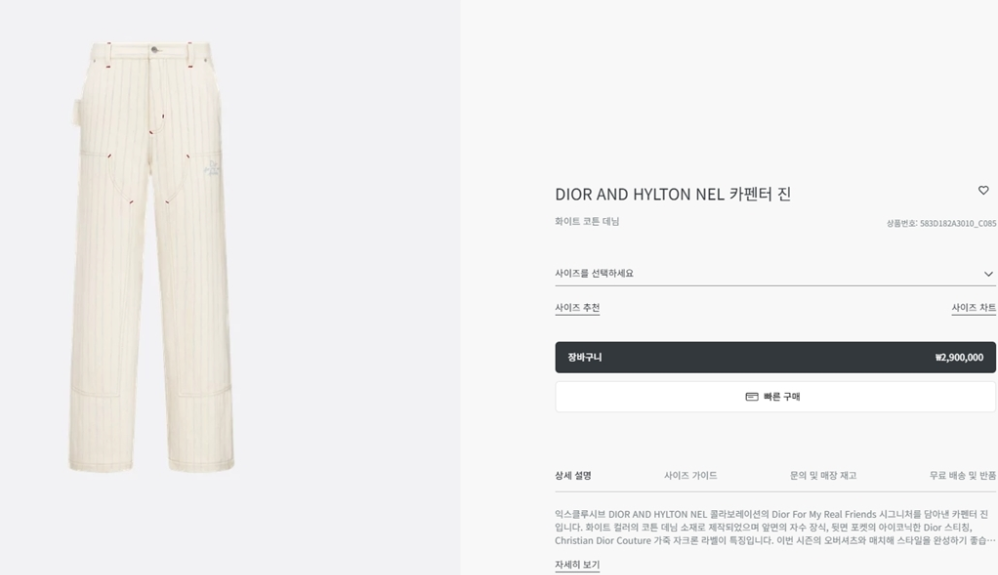Click the 화이트 코튼 데님 subtitle text
The width and height of the screenshot is (998, 575).
click(x=587, y=222)
